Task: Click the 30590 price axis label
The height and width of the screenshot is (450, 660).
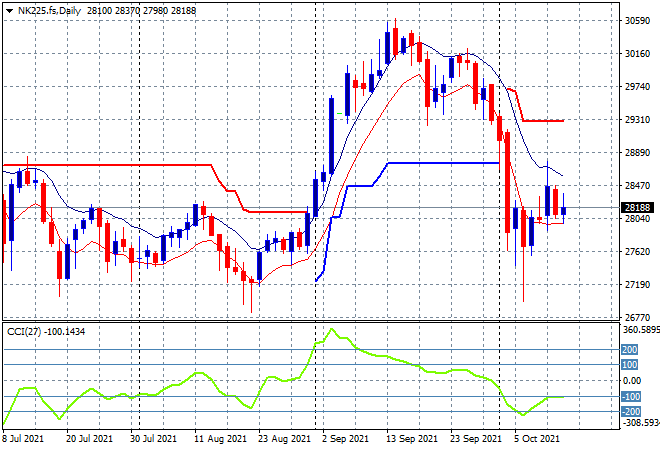Action: (637, 21)
